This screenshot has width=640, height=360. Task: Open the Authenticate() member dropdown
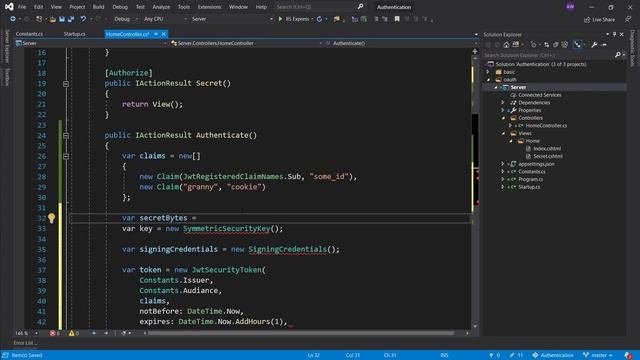[x=402, y=43]
